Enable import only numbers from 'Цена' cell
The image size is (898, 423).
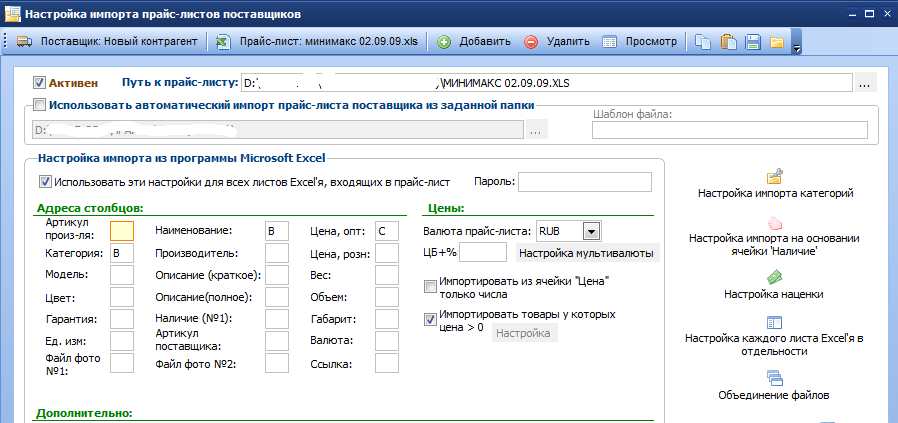pos(430,287)
